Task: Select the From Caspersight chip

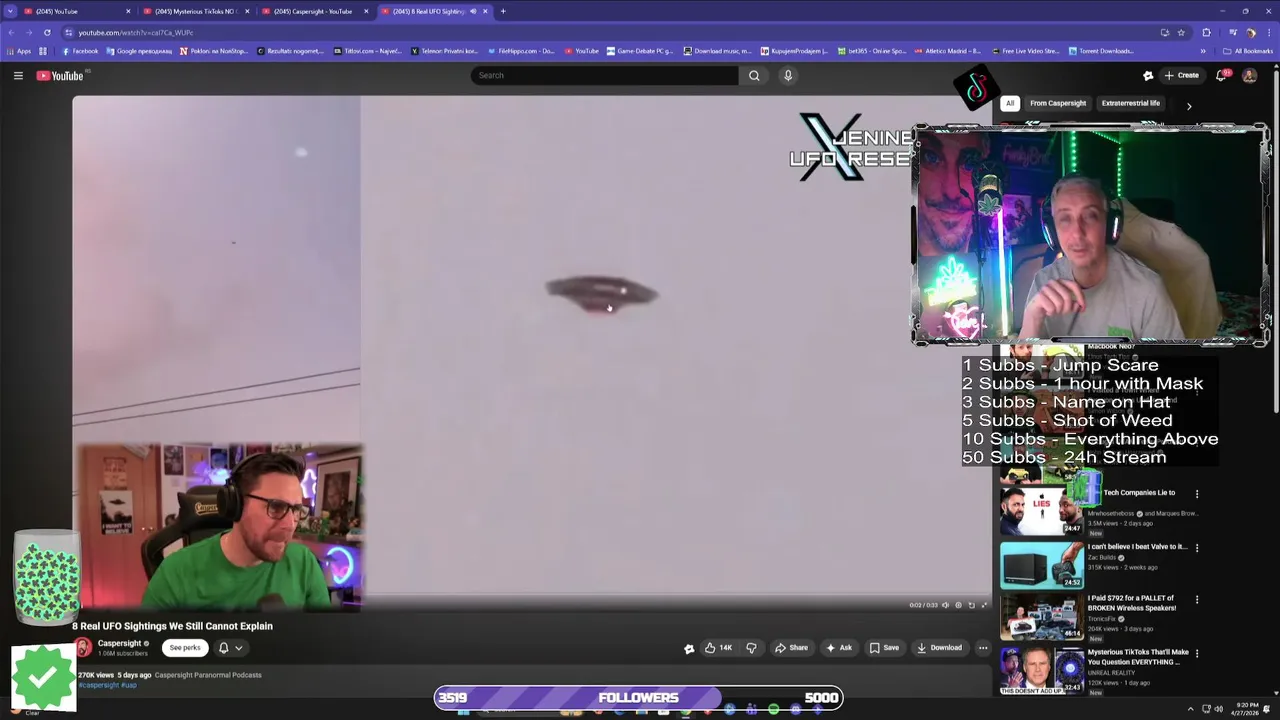Action: point(1058,103)
